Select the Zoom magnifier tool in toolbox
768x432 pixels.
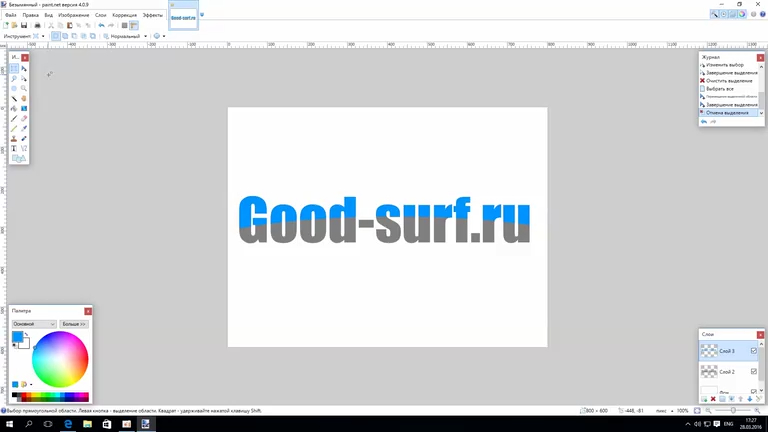coord(24,89)
